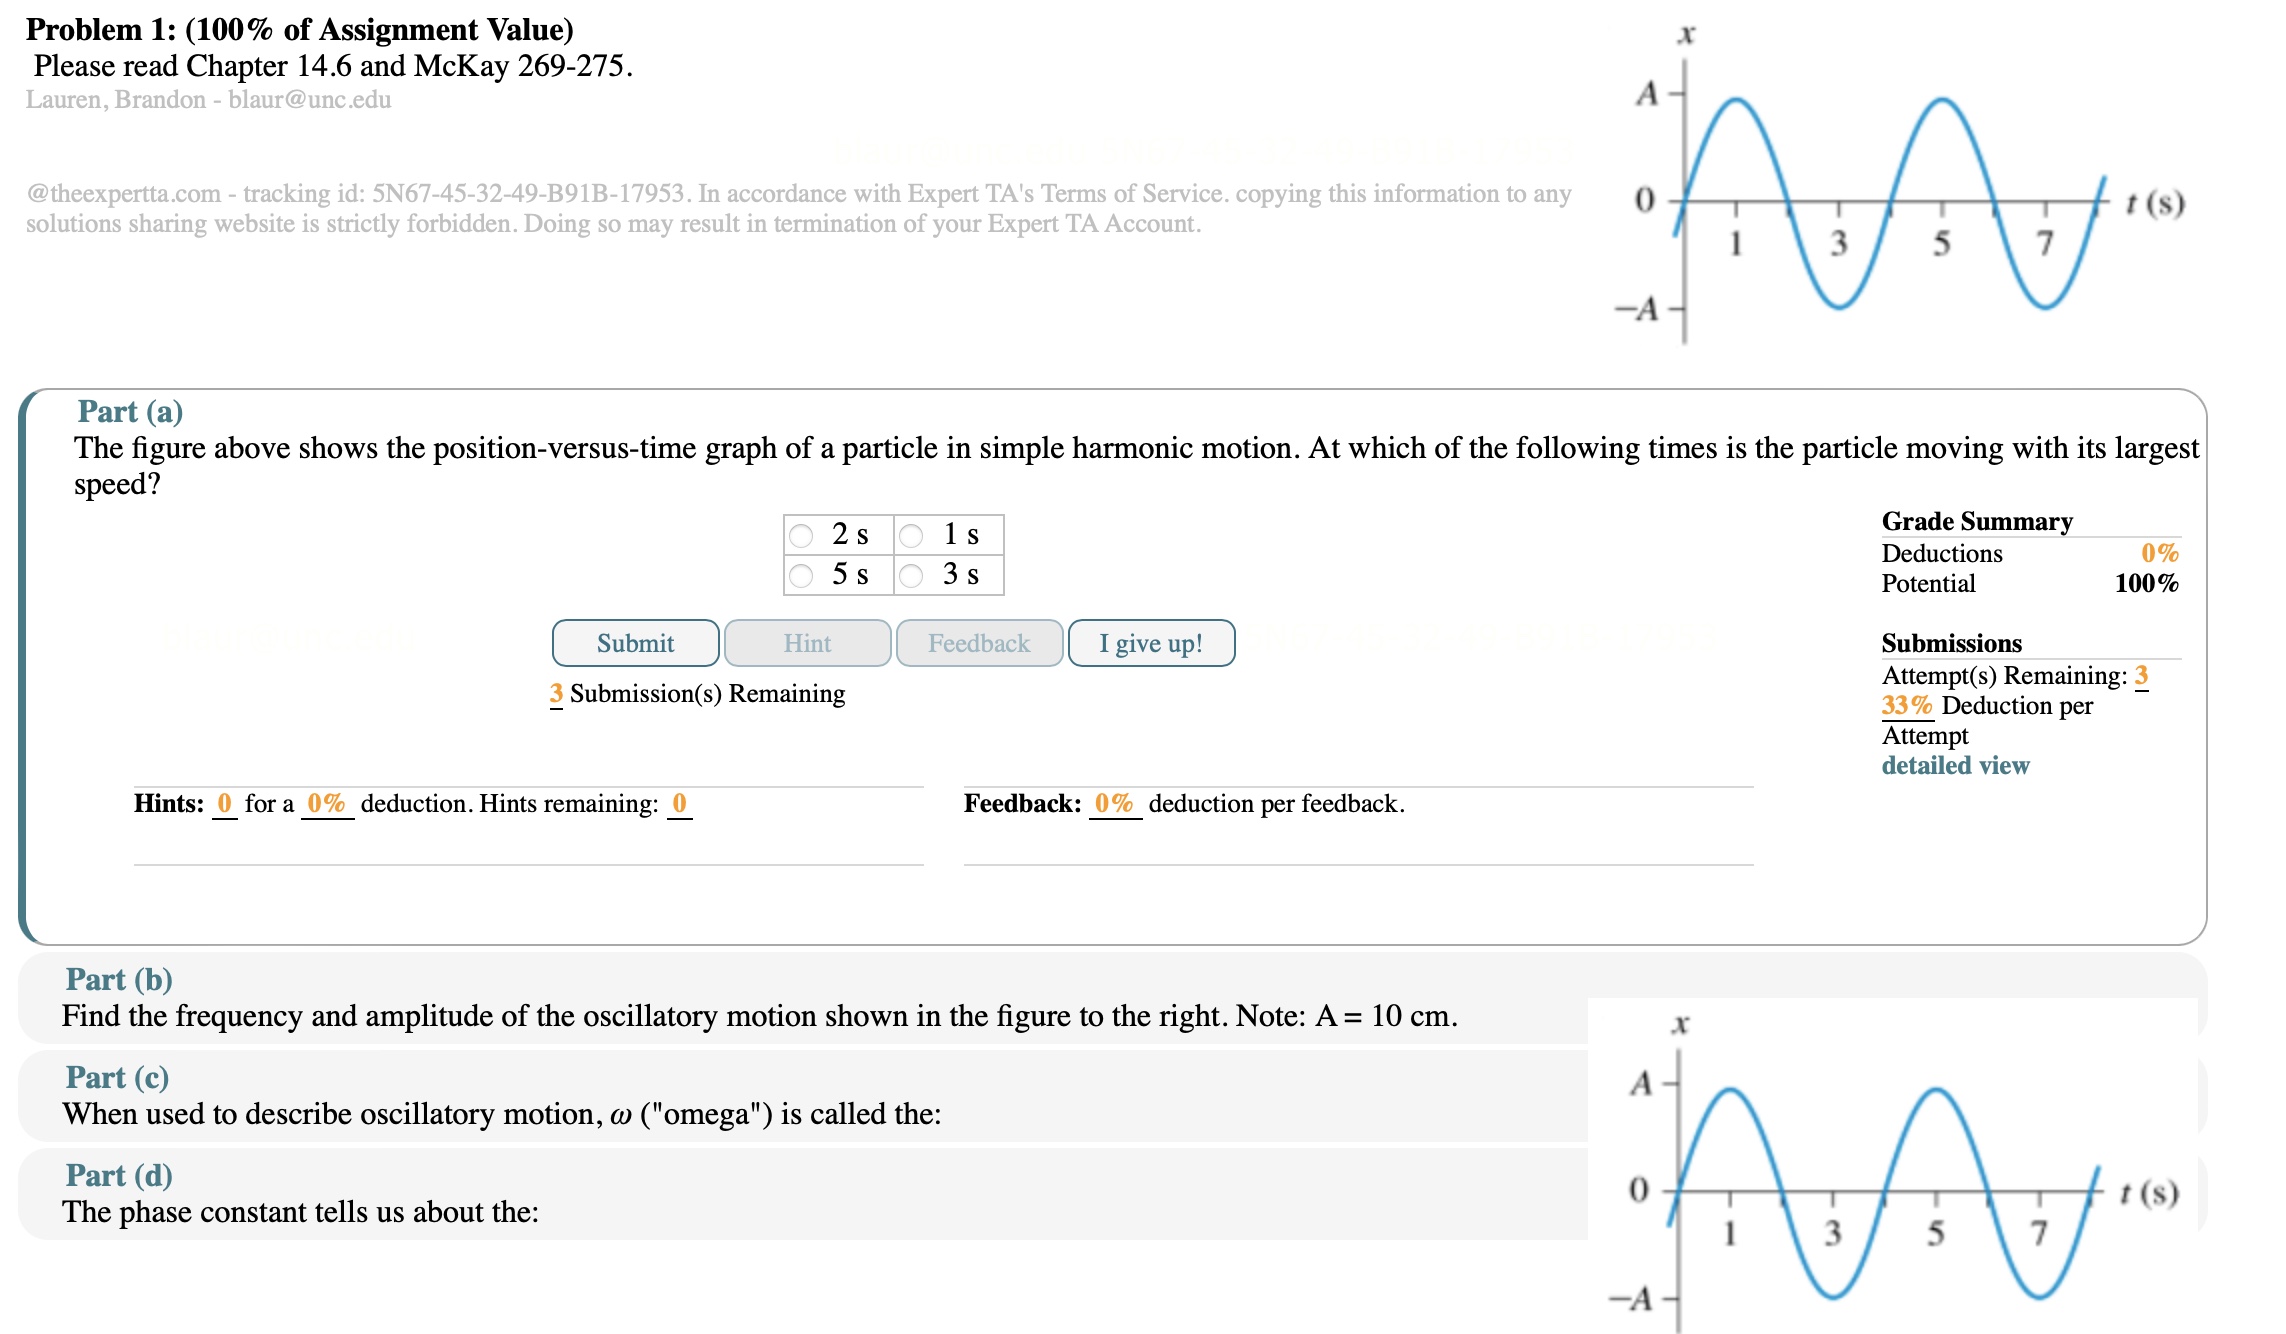This screenshot has width=2286, height=1334.
Task: Click the Submit button
Action: (635, 643)
